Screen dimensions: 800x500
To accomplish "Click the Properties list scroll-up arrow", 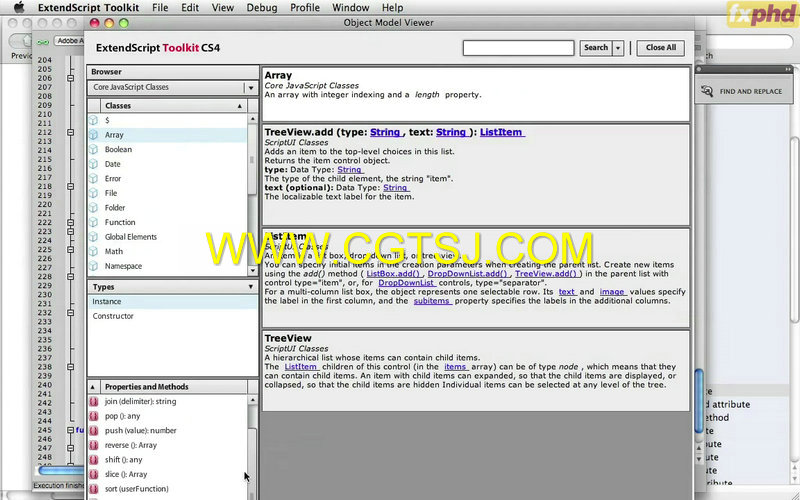I will coord(252,401).
